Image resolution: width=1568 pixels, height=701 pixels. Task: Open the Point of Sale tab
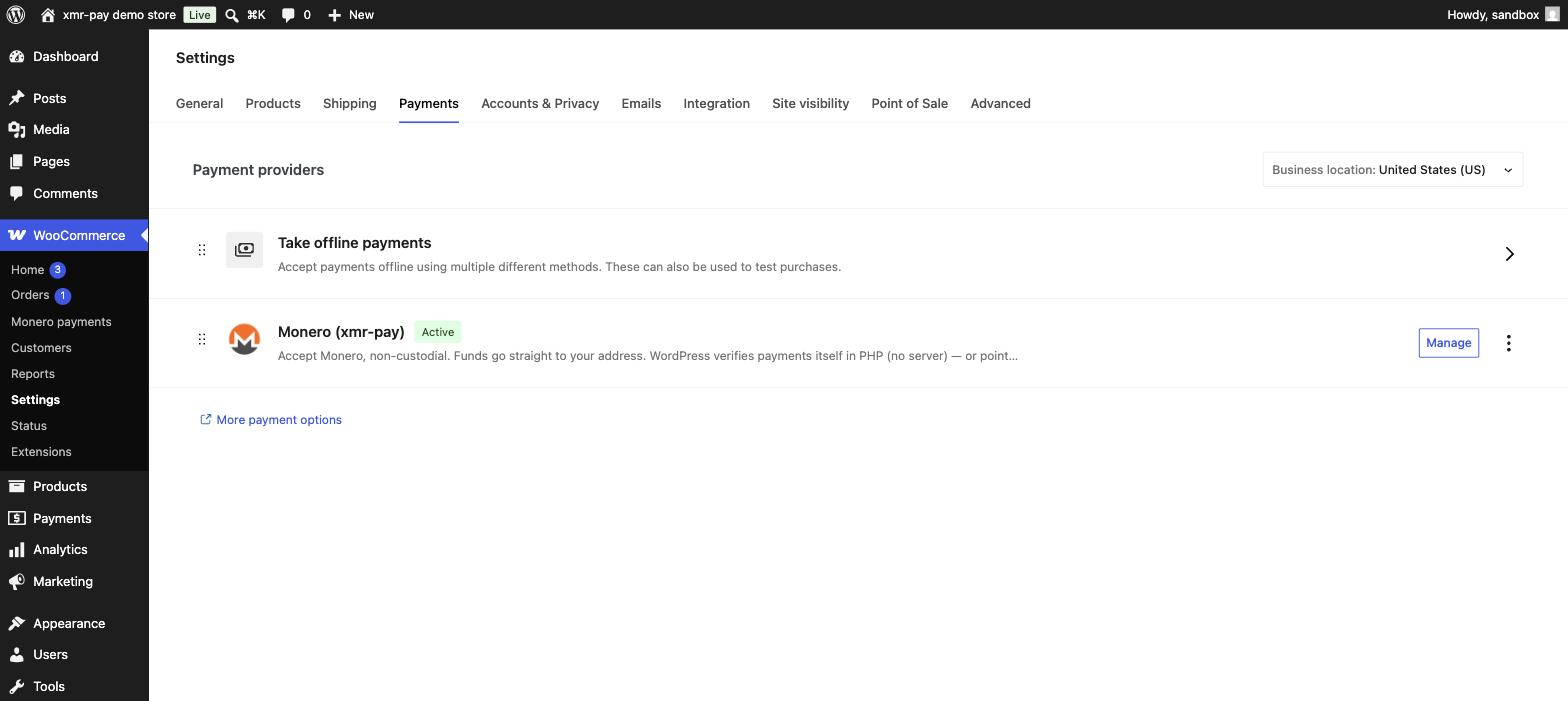click(x=910, y=104)
